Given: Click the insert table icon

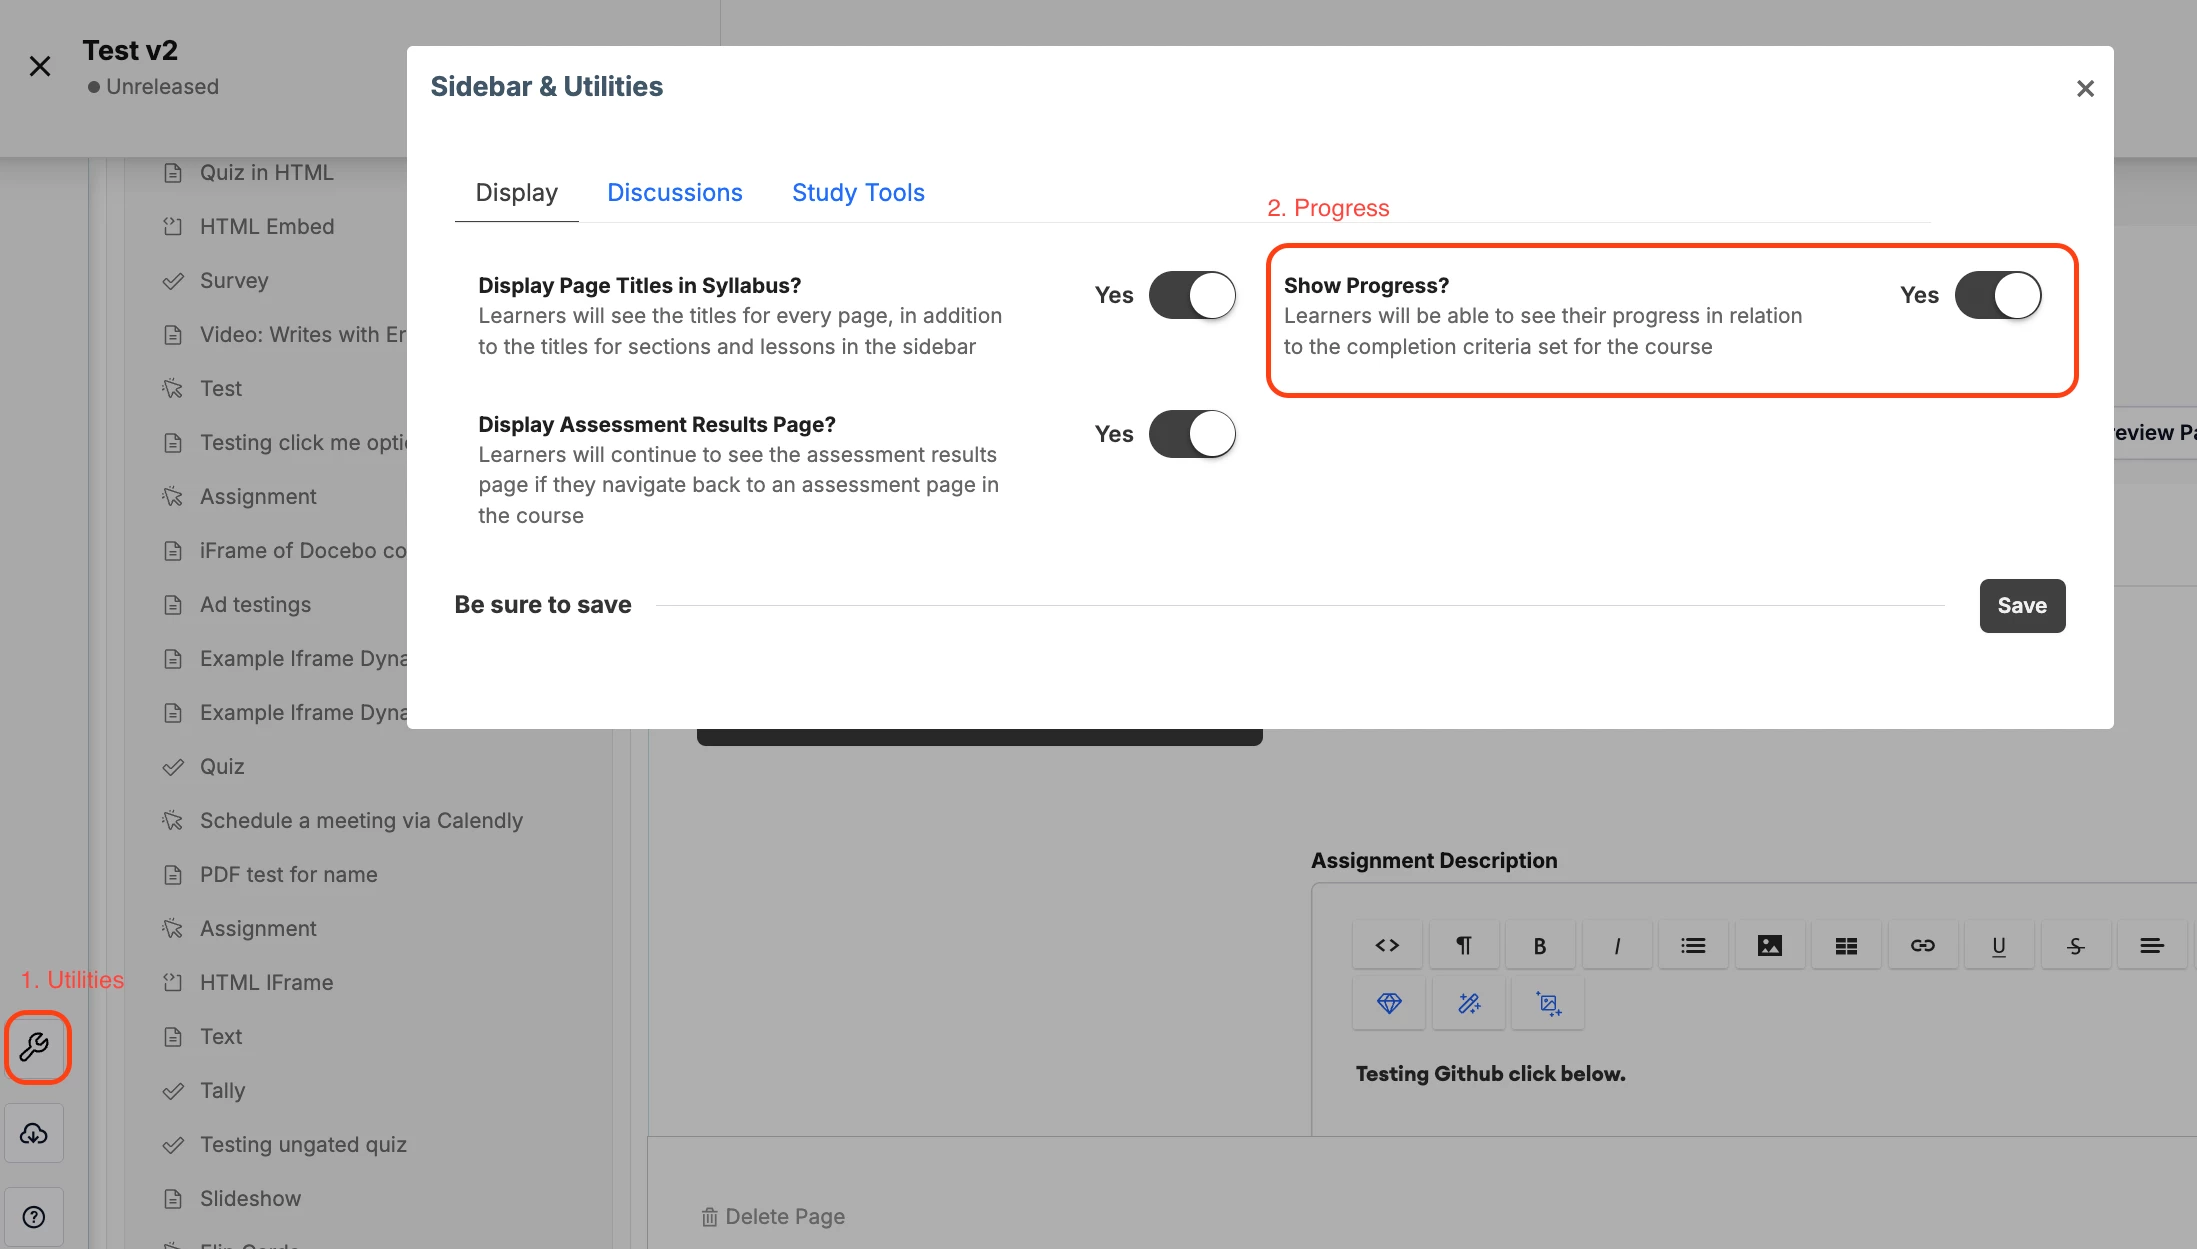Looking at the screenshot, I should [x=1846, y=945].
